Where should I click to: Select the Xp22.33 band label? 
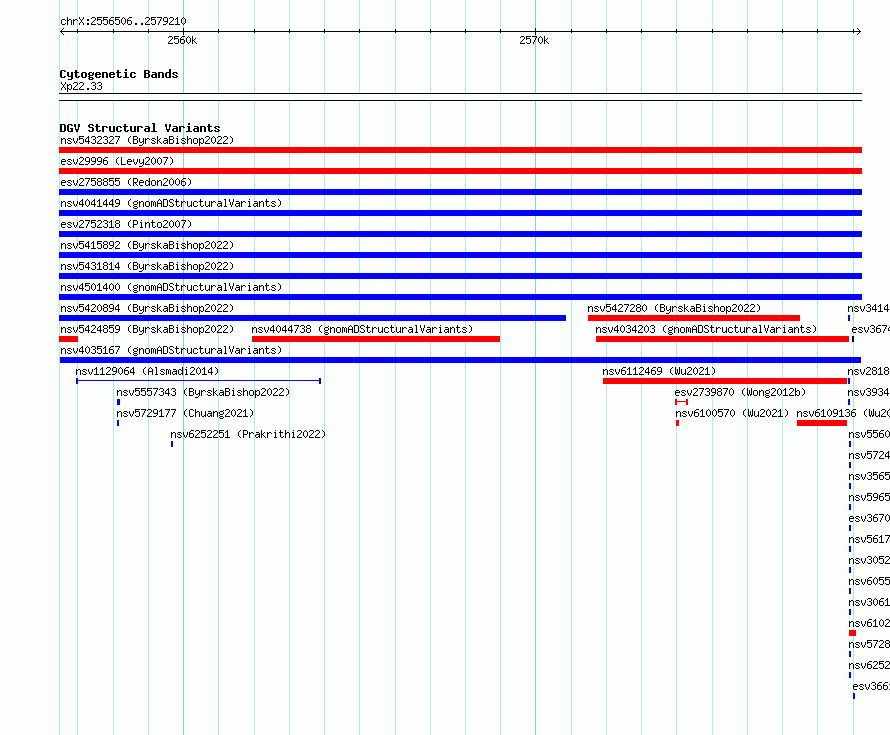81,86
